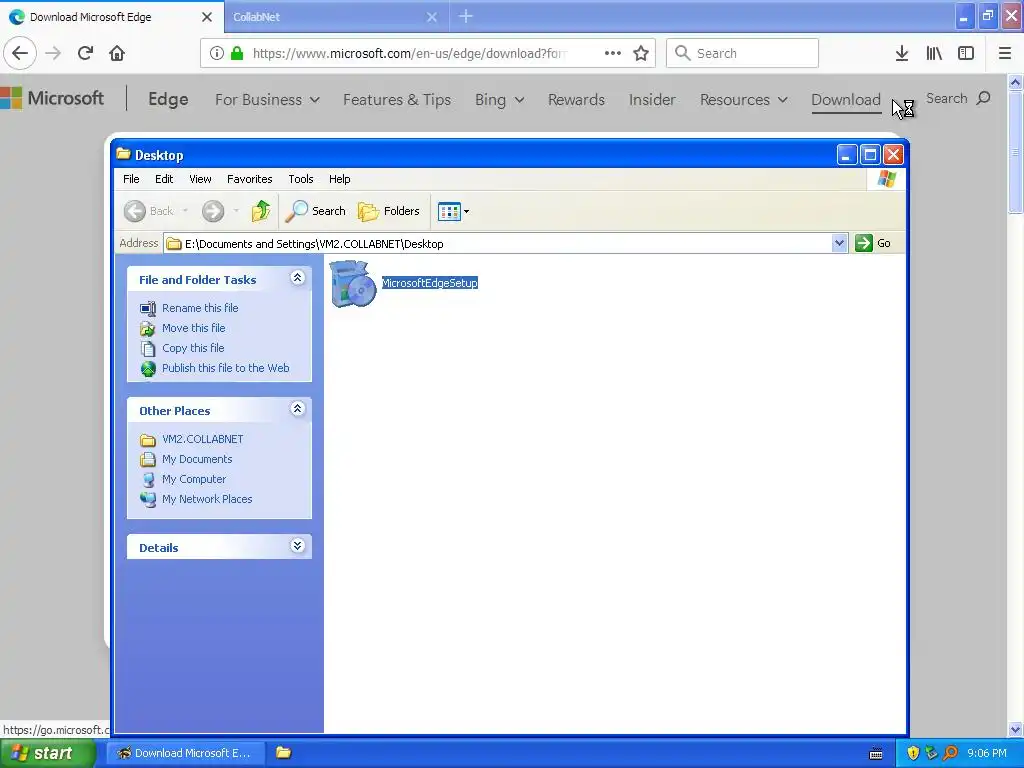The height and width of the screenshot is (768, 1024).
Task: Expand the Details panel
Action: click(297, 546)
